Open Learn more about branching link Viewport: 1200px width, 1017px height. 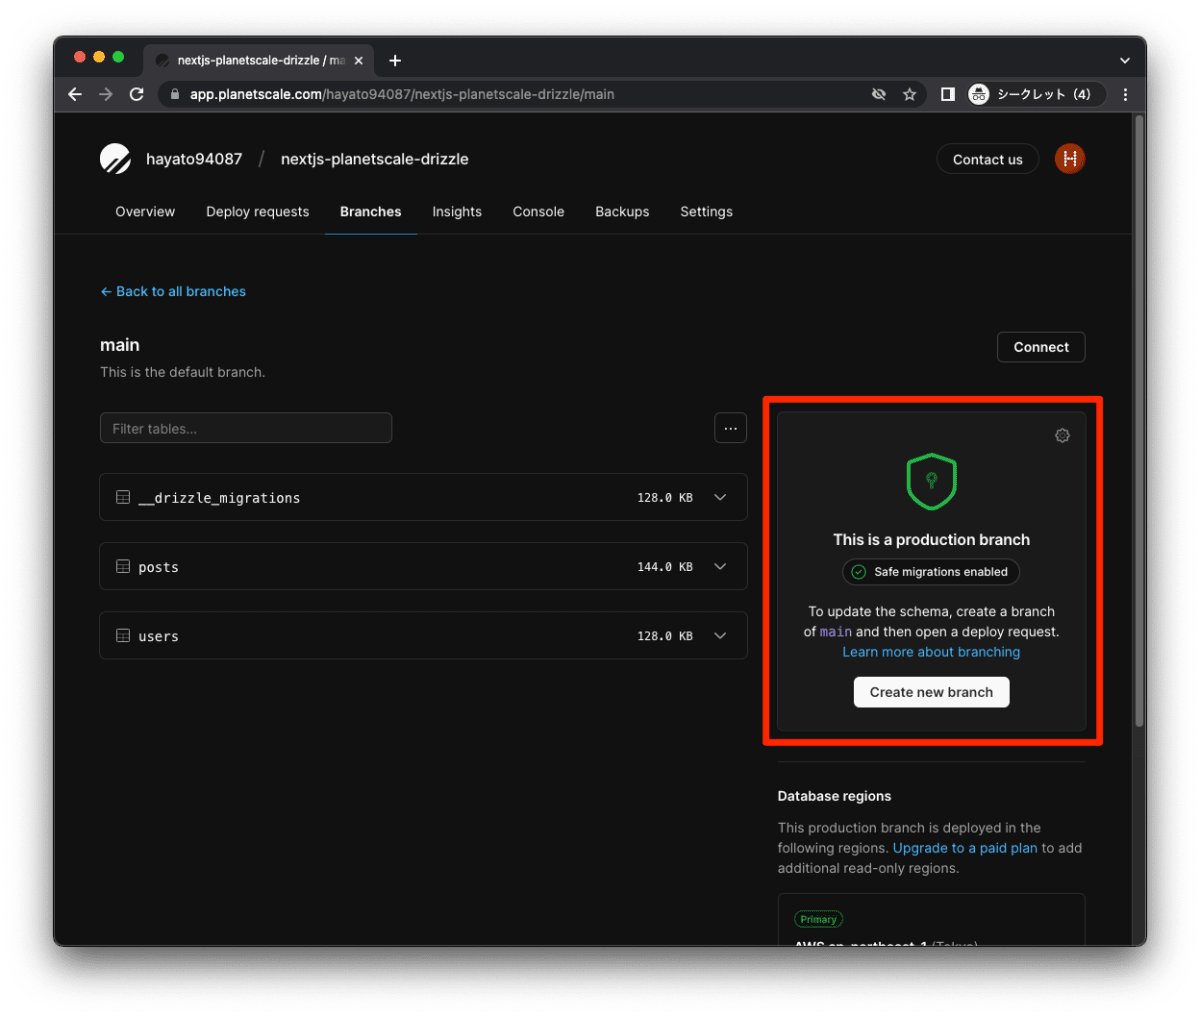(931, 652)
